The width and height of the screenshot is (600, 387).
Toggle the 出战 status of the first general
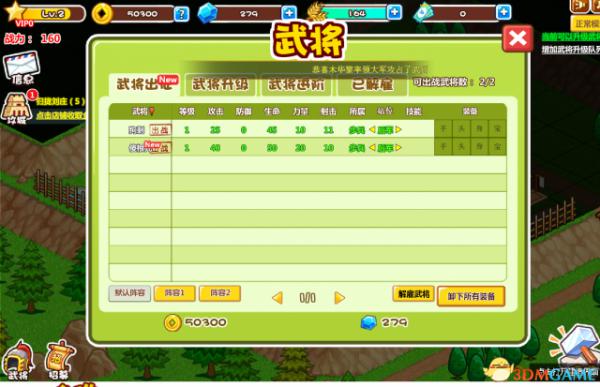[160, 130]
